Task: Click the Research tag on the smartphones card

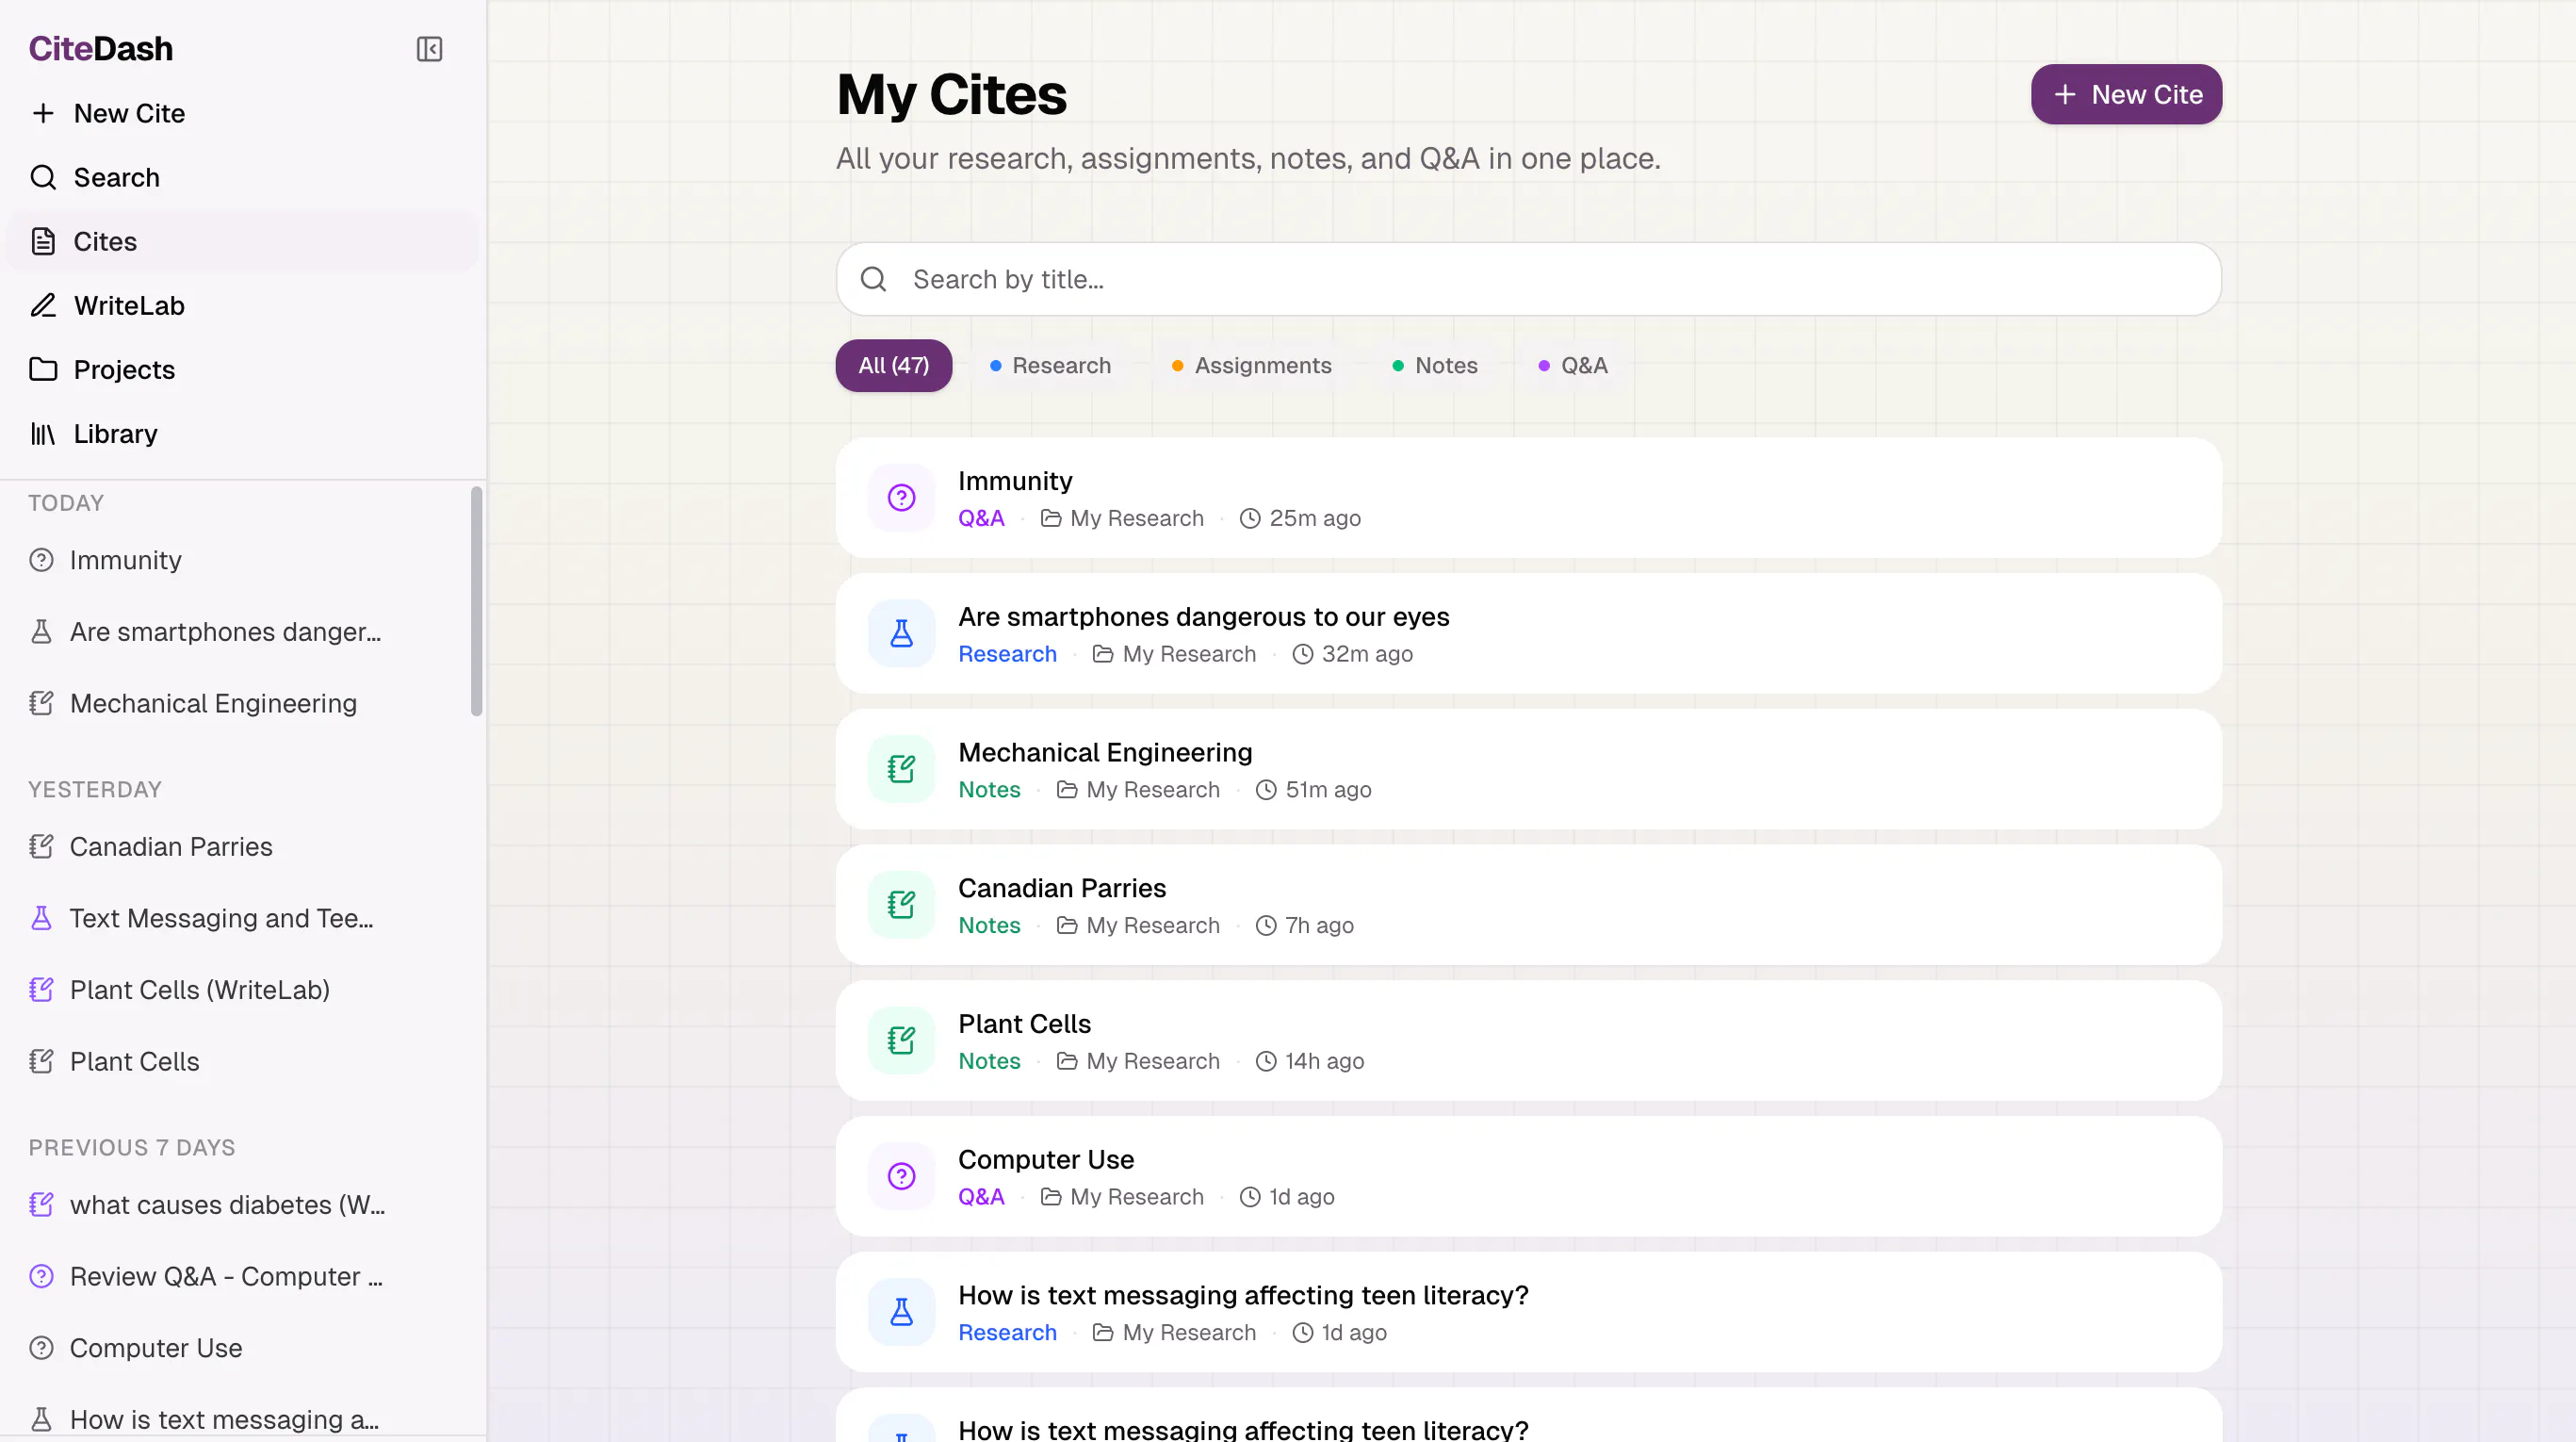Action: (x=1007, y=654)
